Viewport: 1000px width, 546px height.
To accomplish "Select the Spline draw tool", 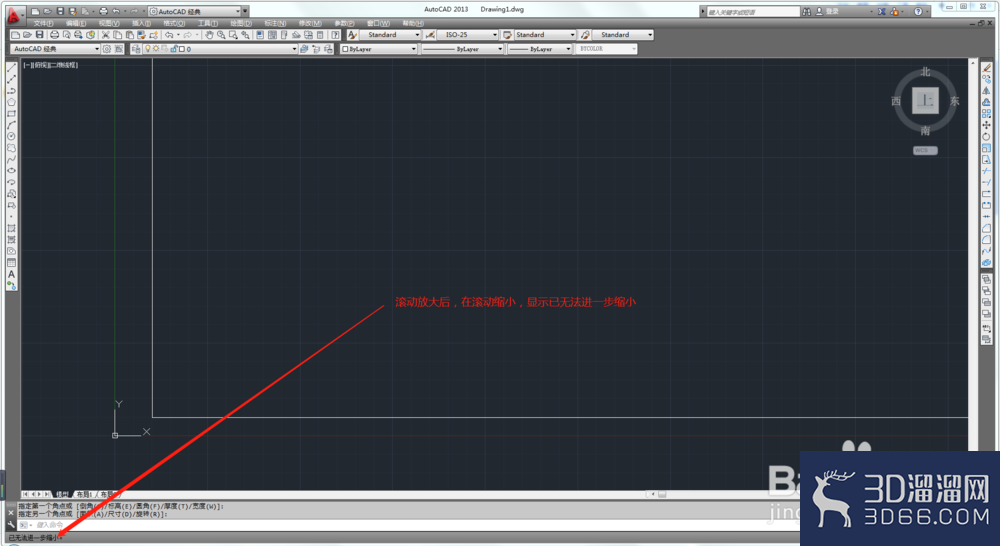I will 11,159.
